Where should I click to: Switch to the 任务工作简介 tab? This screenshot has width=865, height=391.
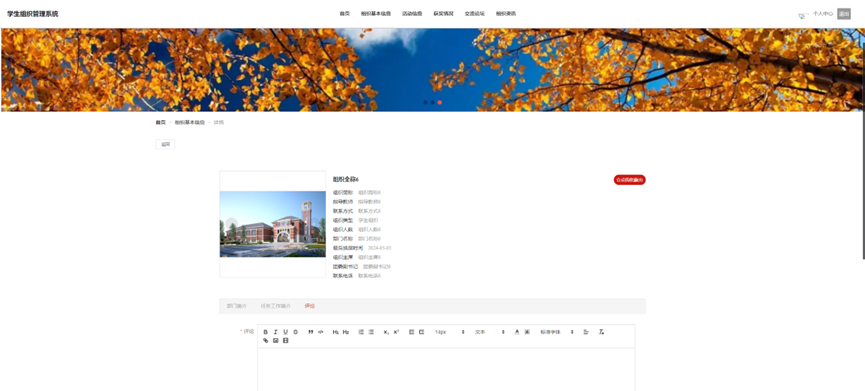pos(276,306)
